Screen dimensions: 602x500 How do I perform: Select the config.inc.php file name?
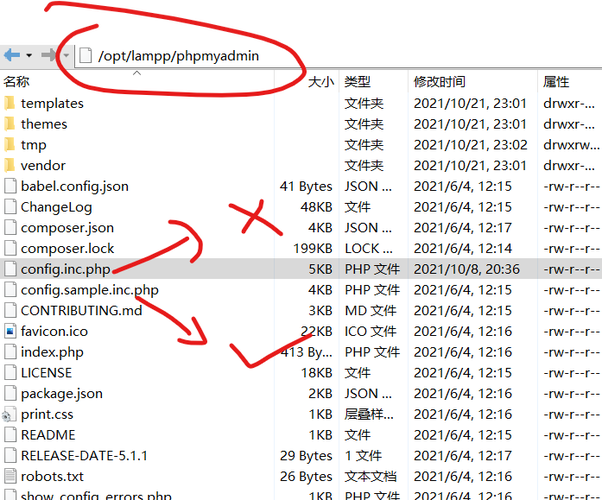click(x=66, y=270)
